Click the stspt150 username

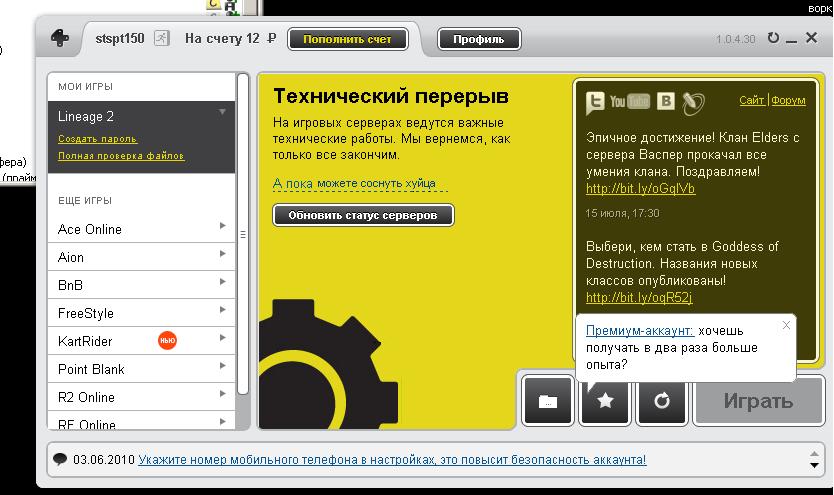point(120,38)
